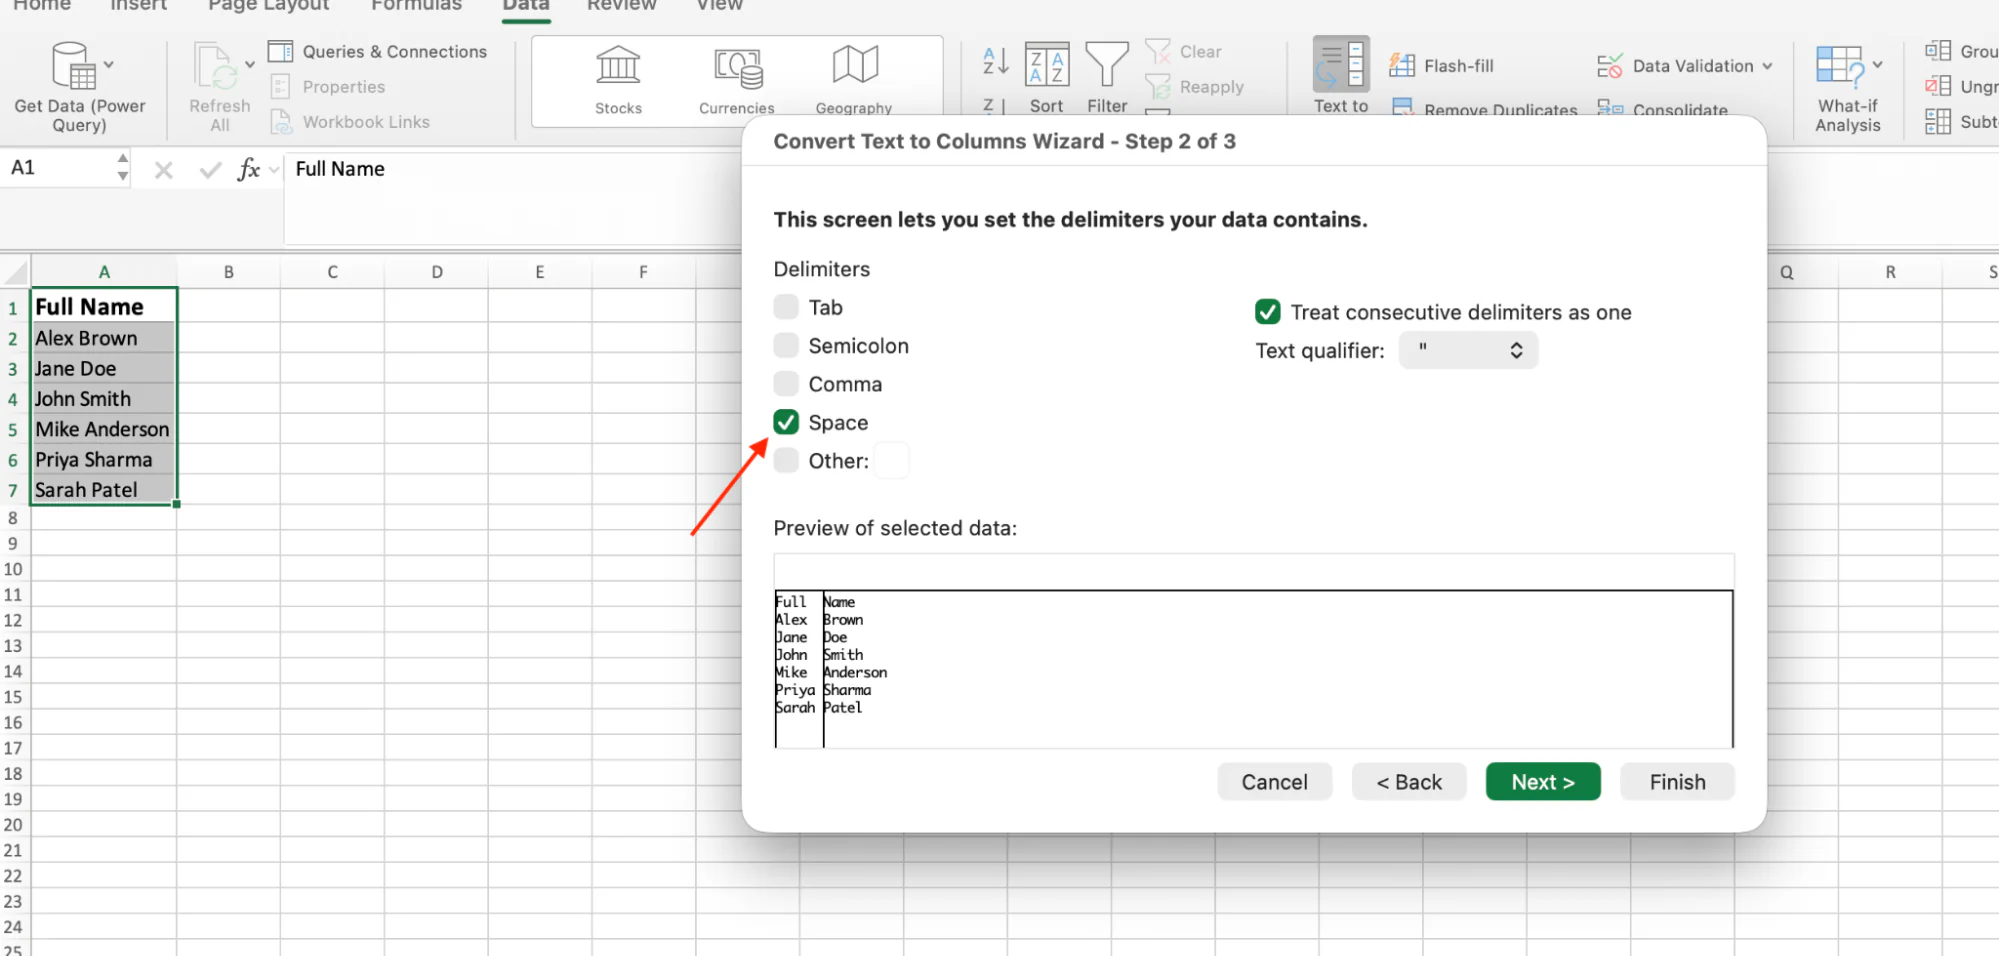Open Workbook Links
Image resolution: width=1999 pixels, height=956 pixels.
pyautogui.click(x=350, y=122)
